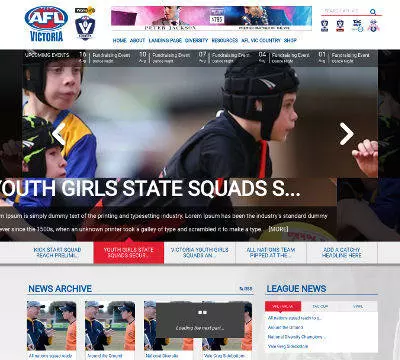
Task: Click the search text field
Action: tap(345, 11)
